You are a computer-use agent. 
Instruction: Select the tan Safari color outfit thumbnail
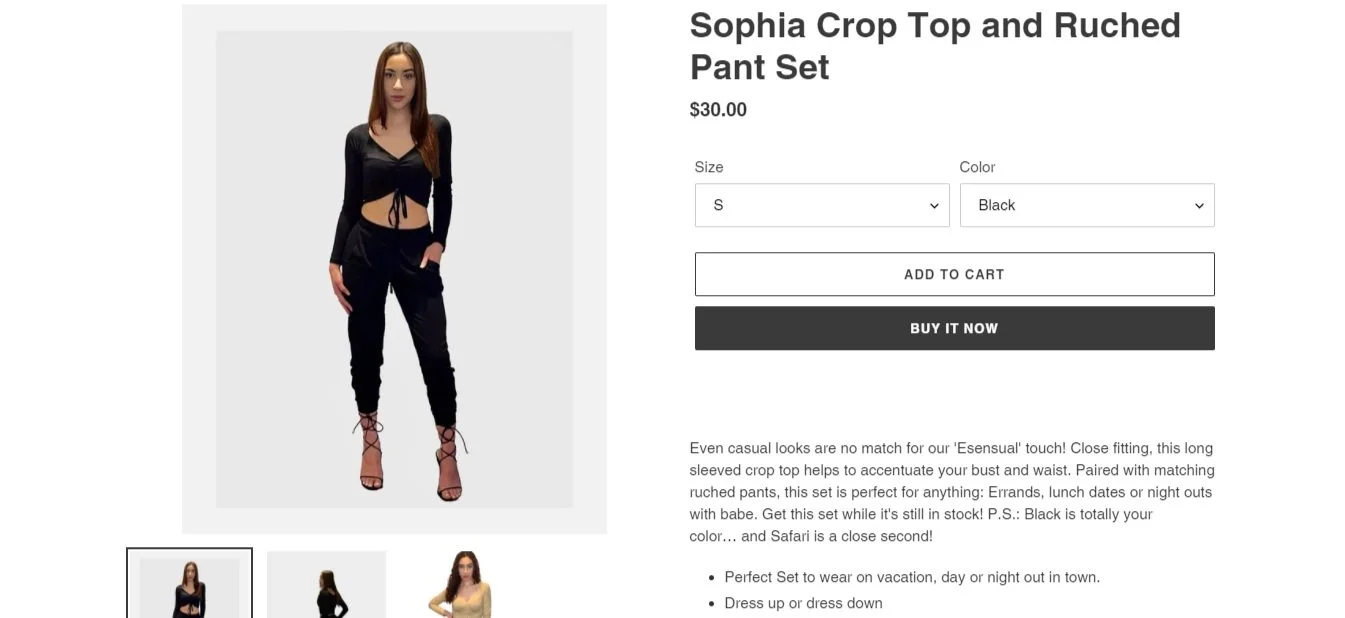[x=463, y=584]
